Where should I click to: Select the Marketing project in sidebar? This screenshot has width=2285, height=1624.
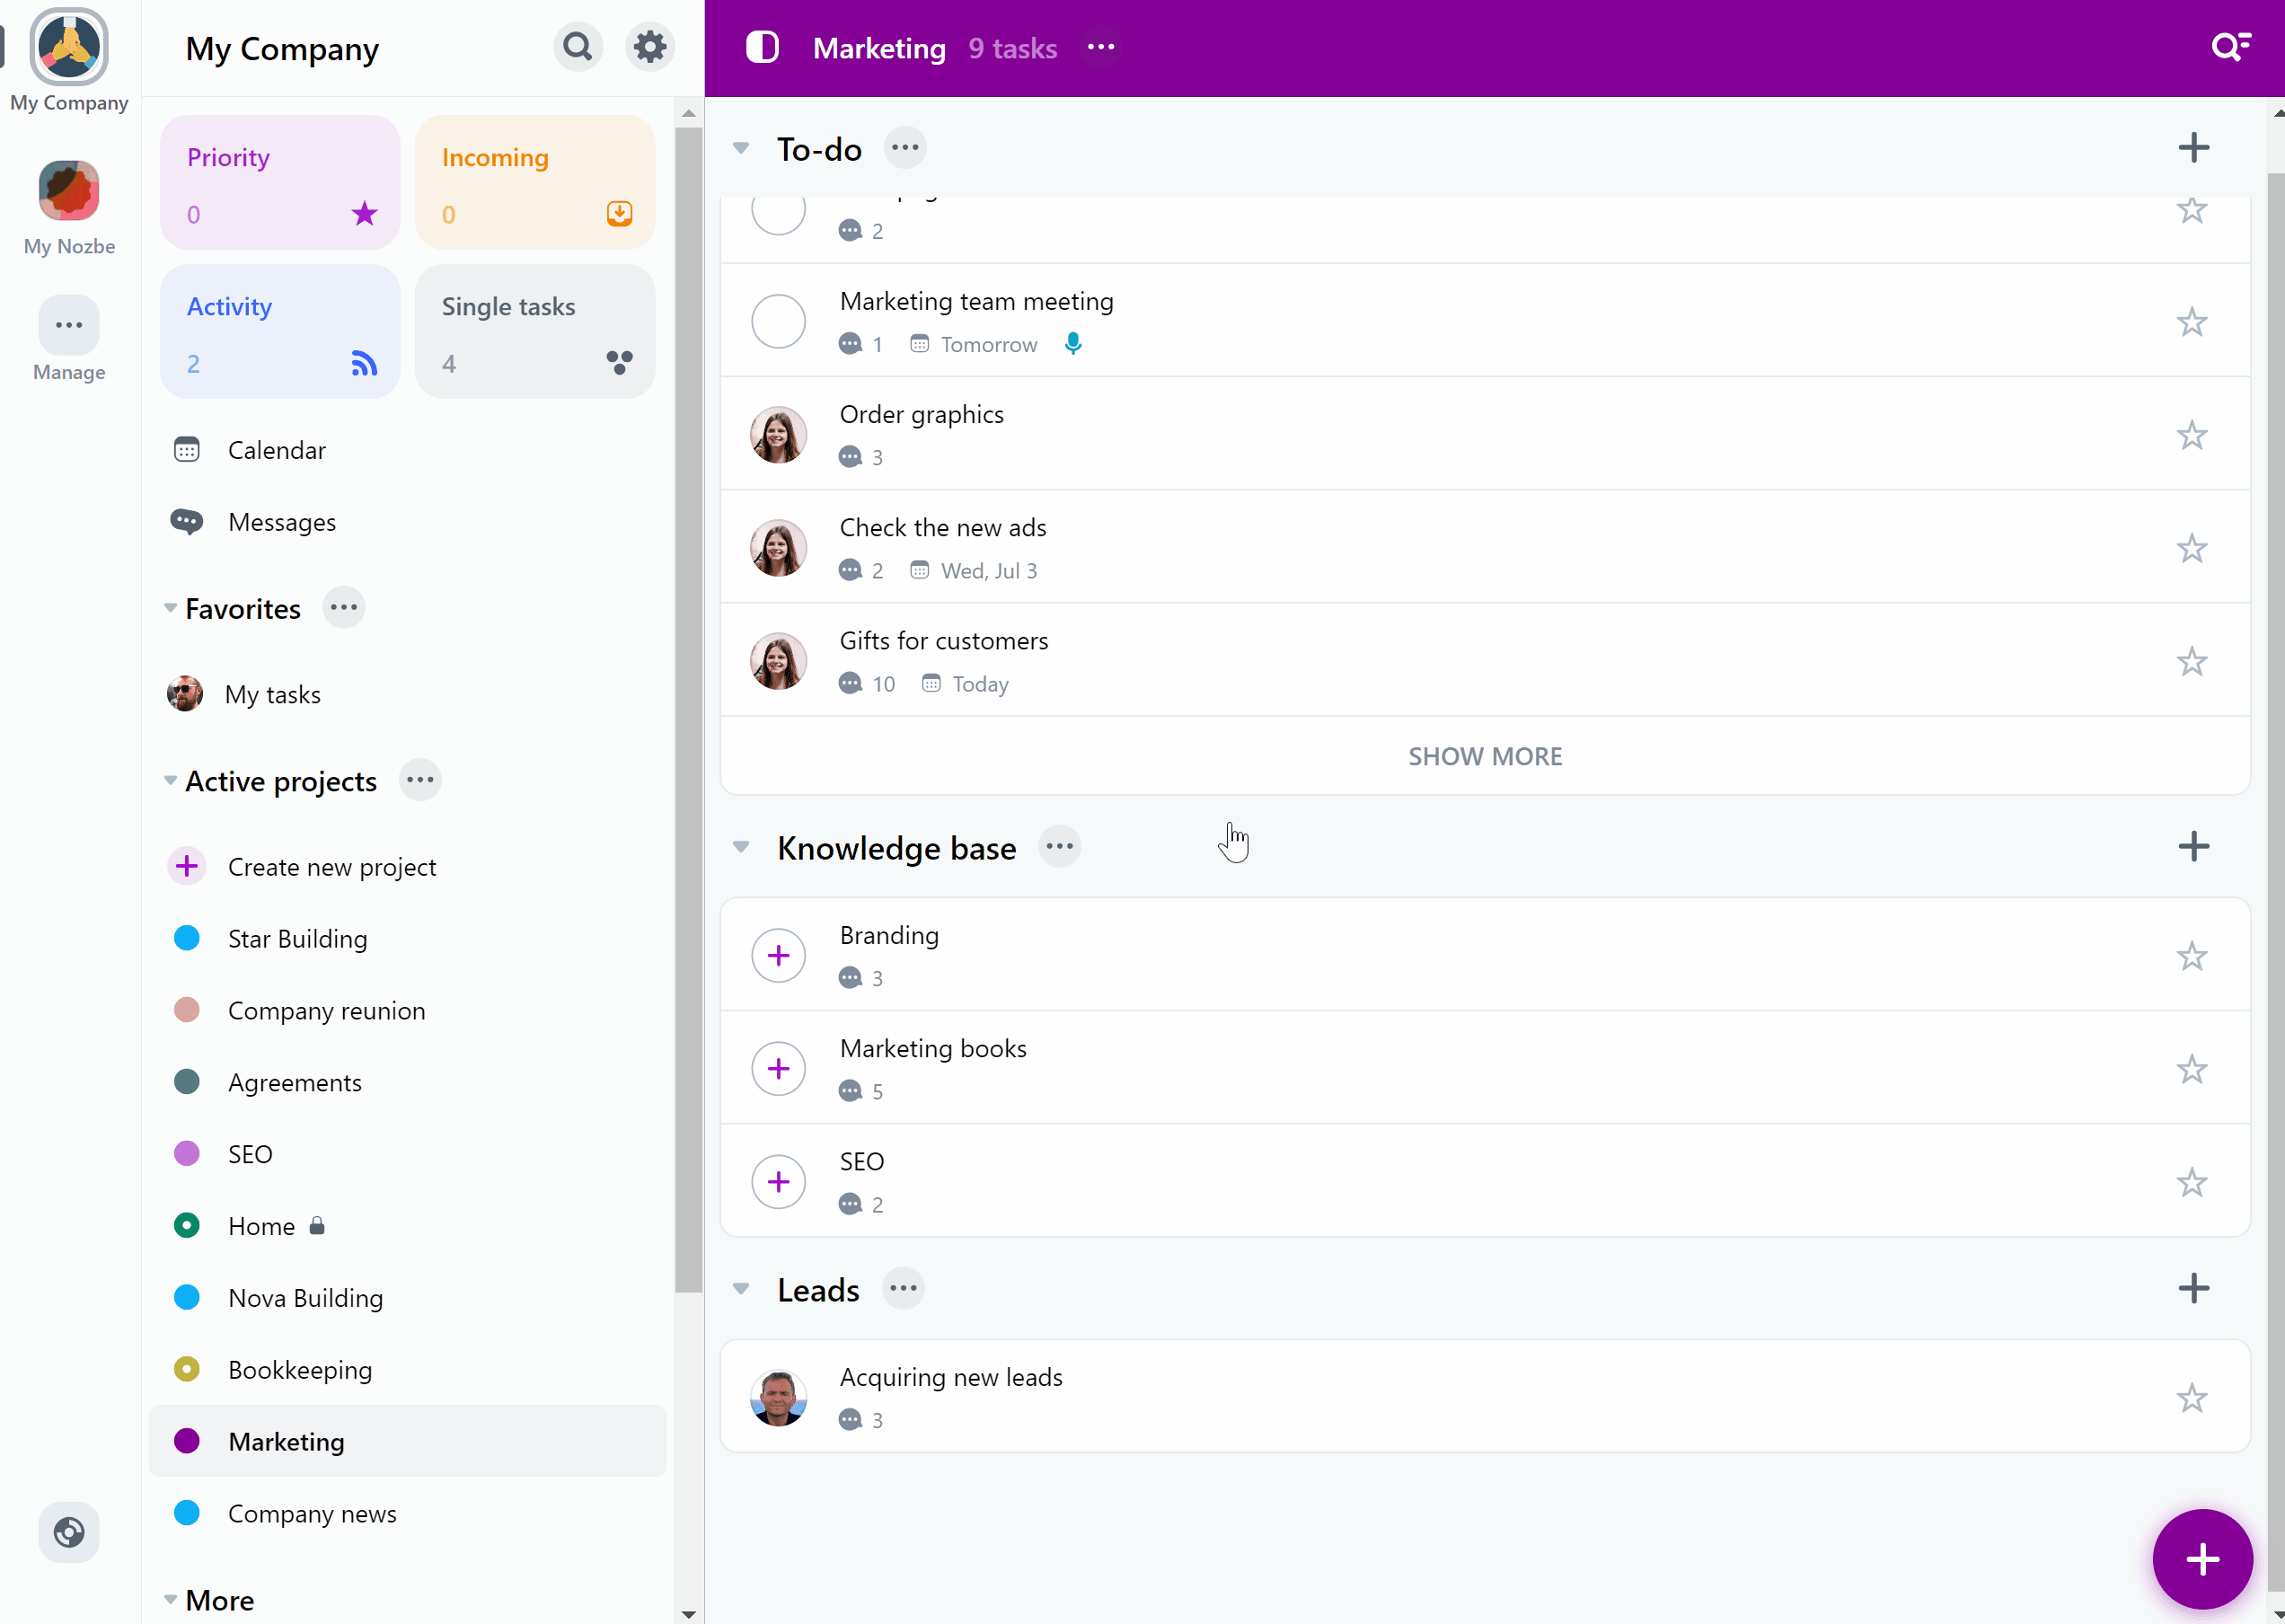coord(287,1442)
